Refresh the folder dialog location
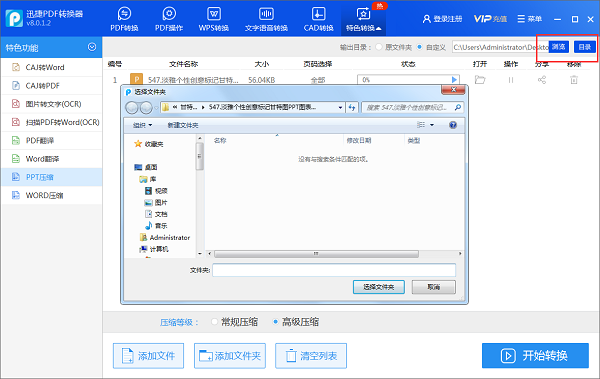 pos(352,108)
